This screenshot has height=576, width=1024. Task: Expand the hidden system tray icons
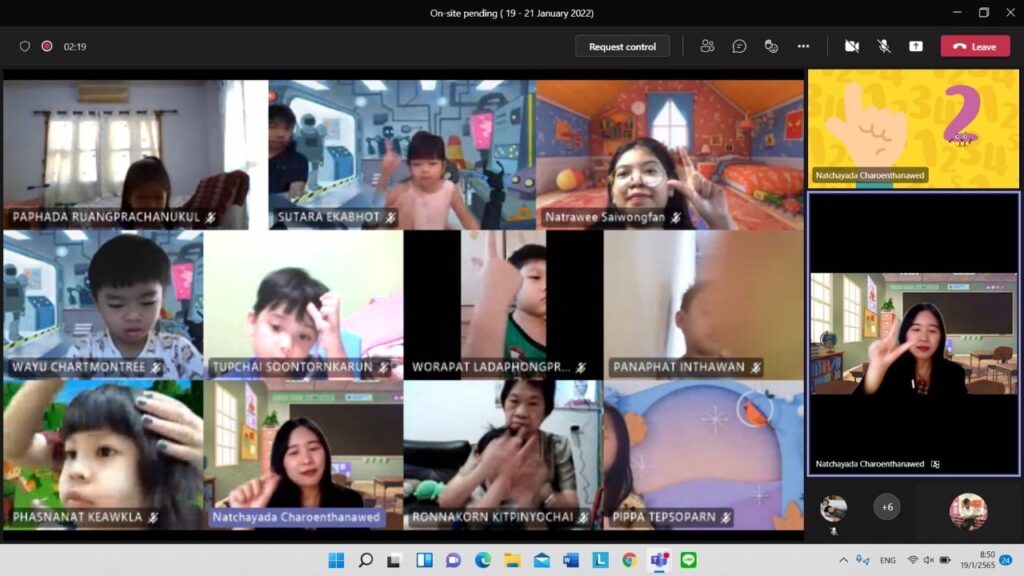[844, 560]
